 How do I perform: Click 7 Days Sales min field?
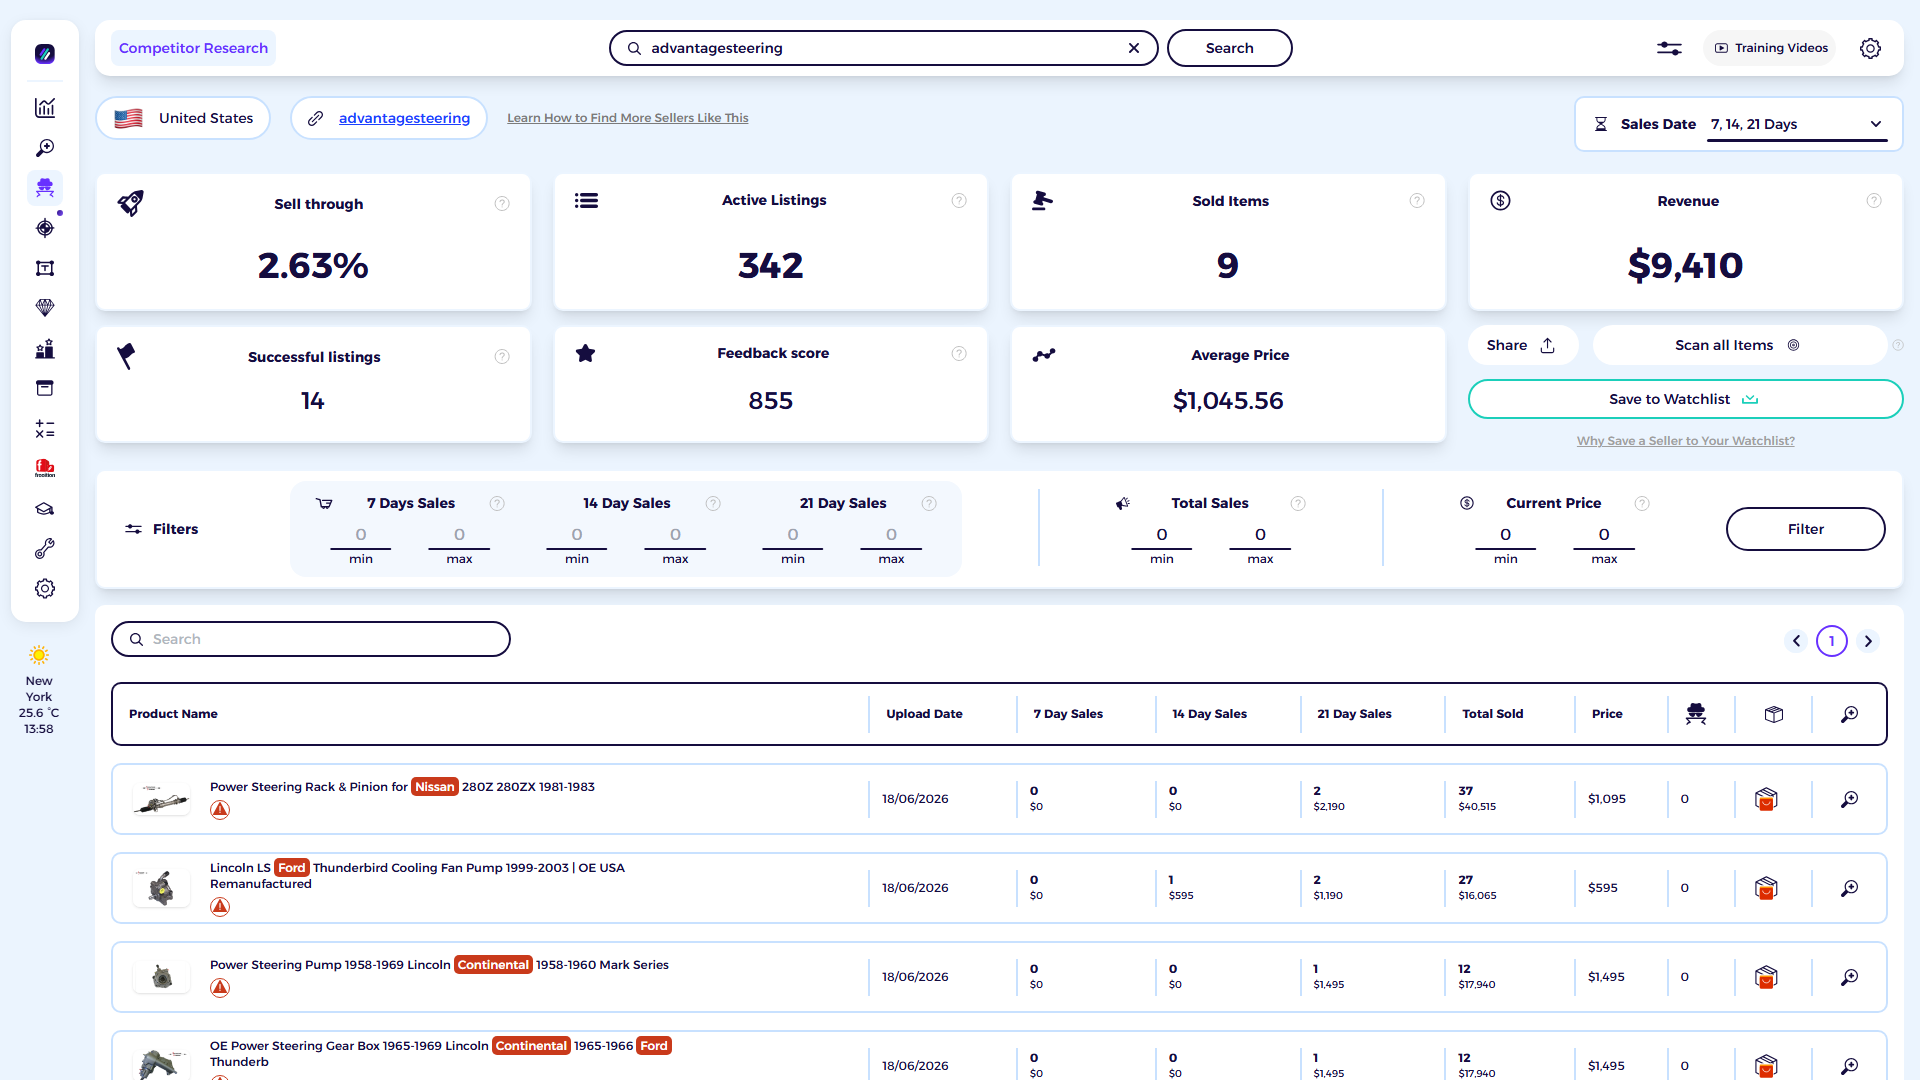click(x=361, y=535)
